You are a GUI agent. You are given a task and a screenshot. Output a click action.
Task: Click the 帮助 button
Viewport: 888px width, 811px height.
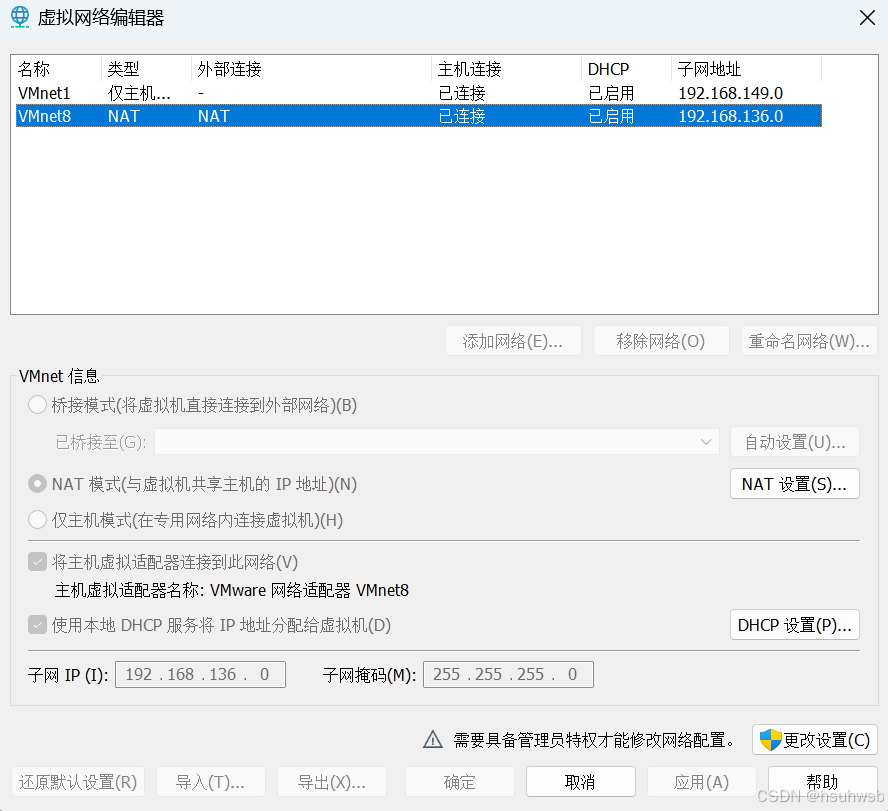[x=822, y=782]
